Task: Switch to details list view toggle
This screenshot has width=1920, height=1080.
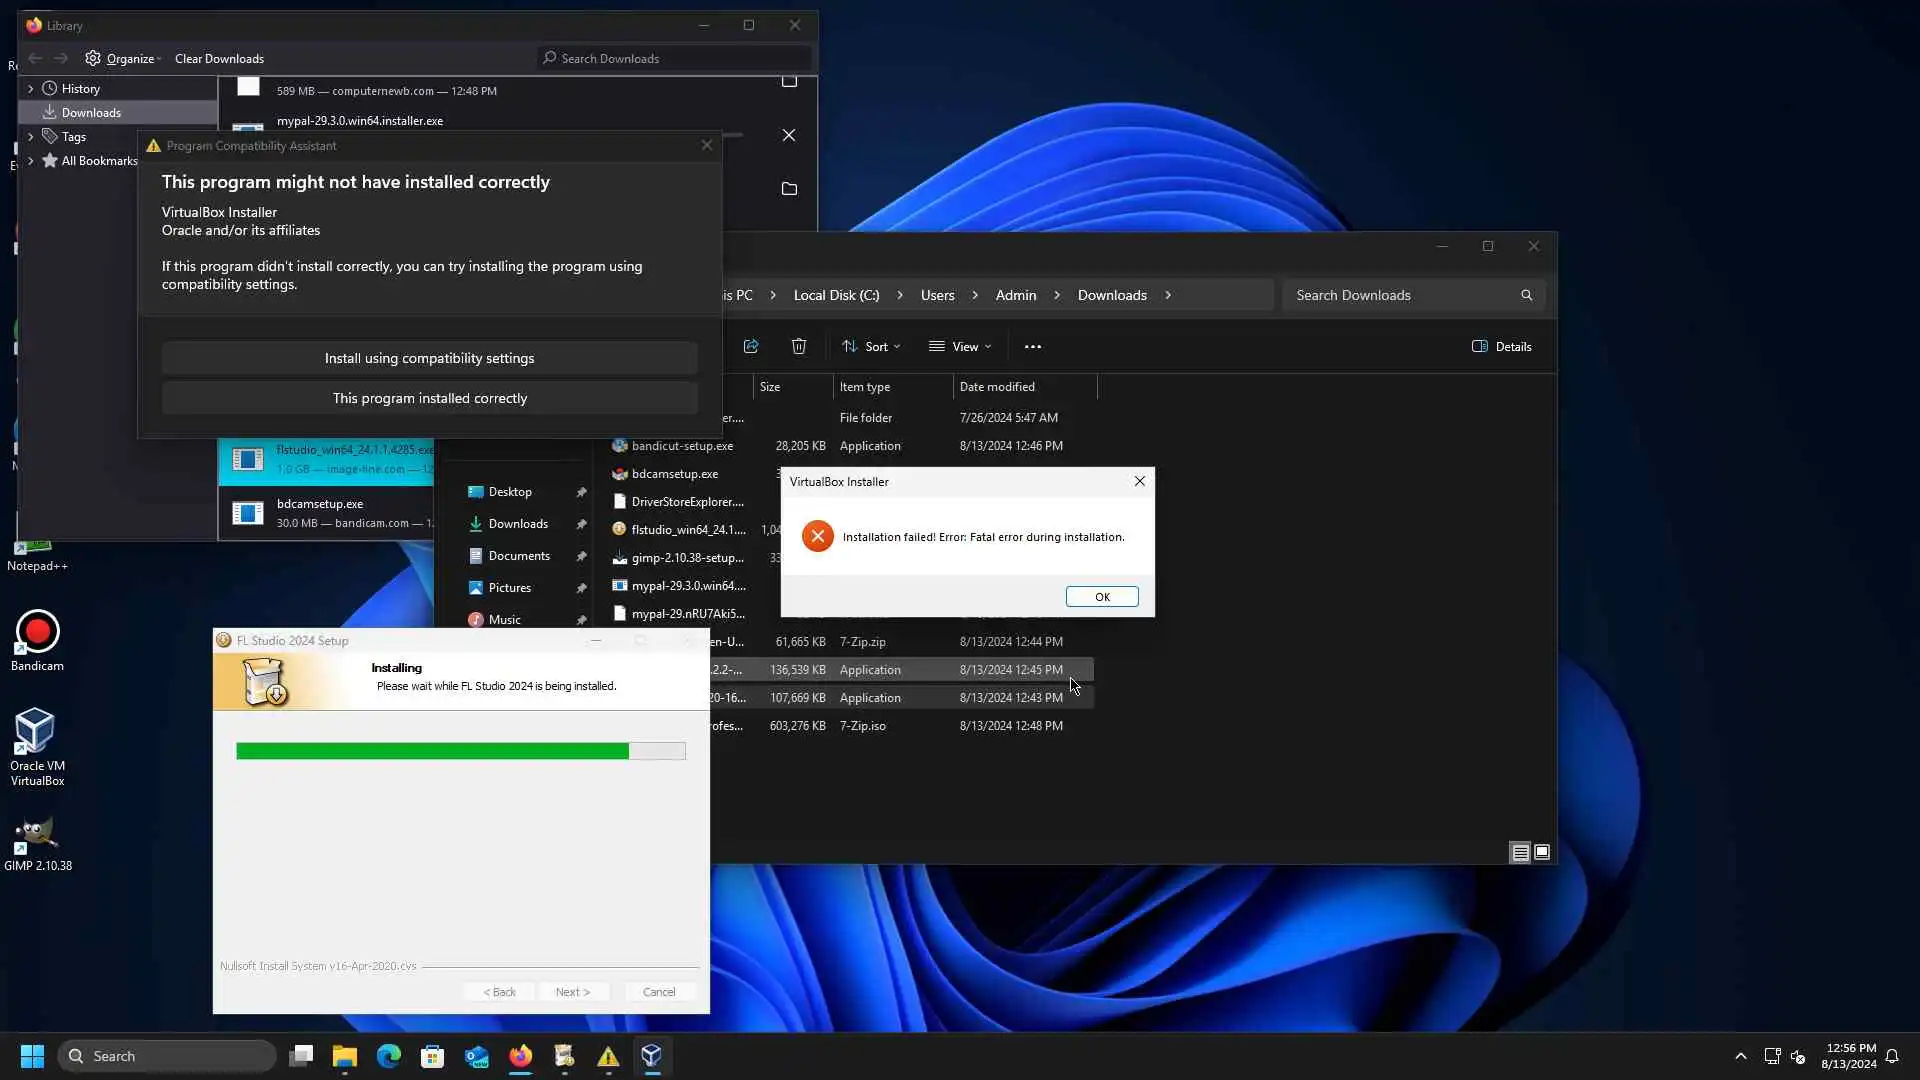Action: coord(1520,852)
